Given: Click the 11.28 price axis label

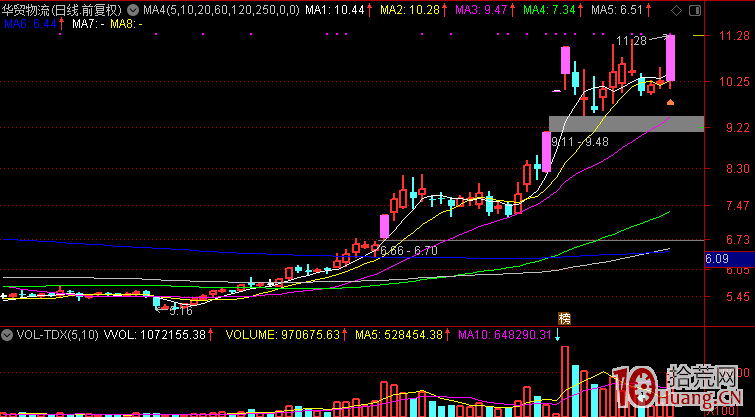Looking at the screenshot, I should pos(734,36).
